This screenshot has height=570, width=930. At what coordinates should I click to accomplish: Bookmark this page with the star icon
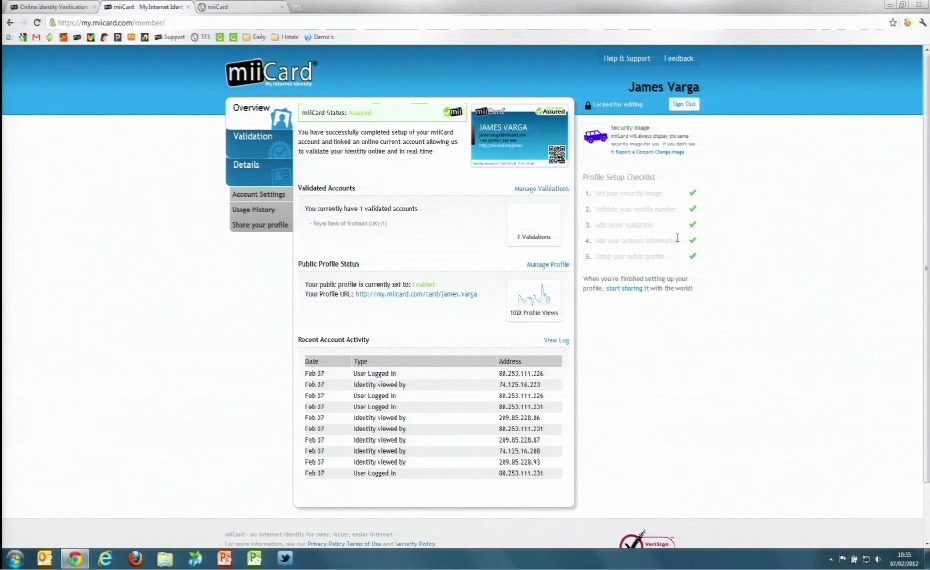893,23
